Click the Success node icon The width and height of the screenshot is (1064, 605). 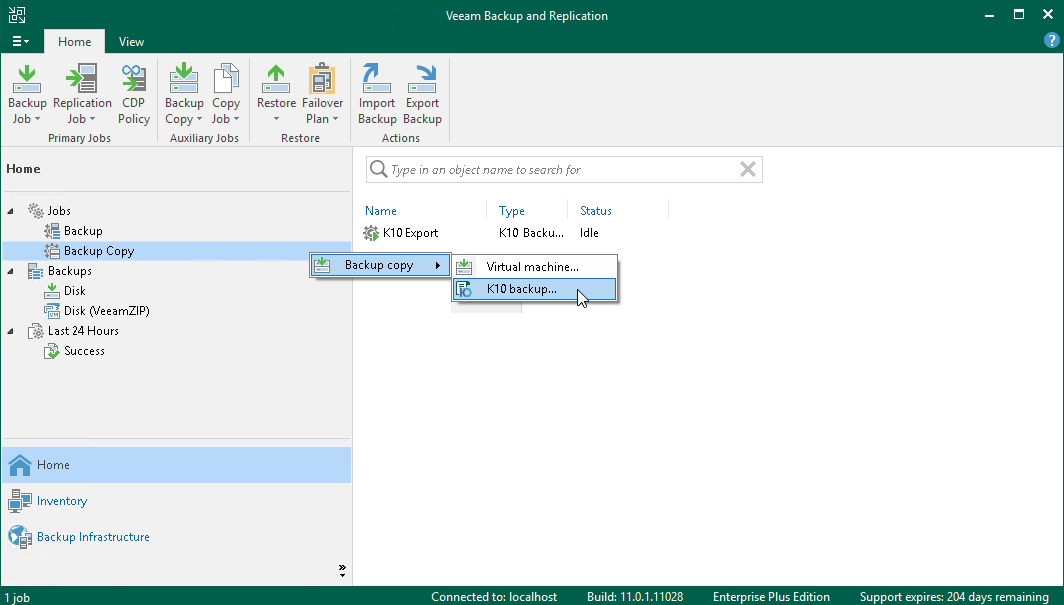pos(52,351)
